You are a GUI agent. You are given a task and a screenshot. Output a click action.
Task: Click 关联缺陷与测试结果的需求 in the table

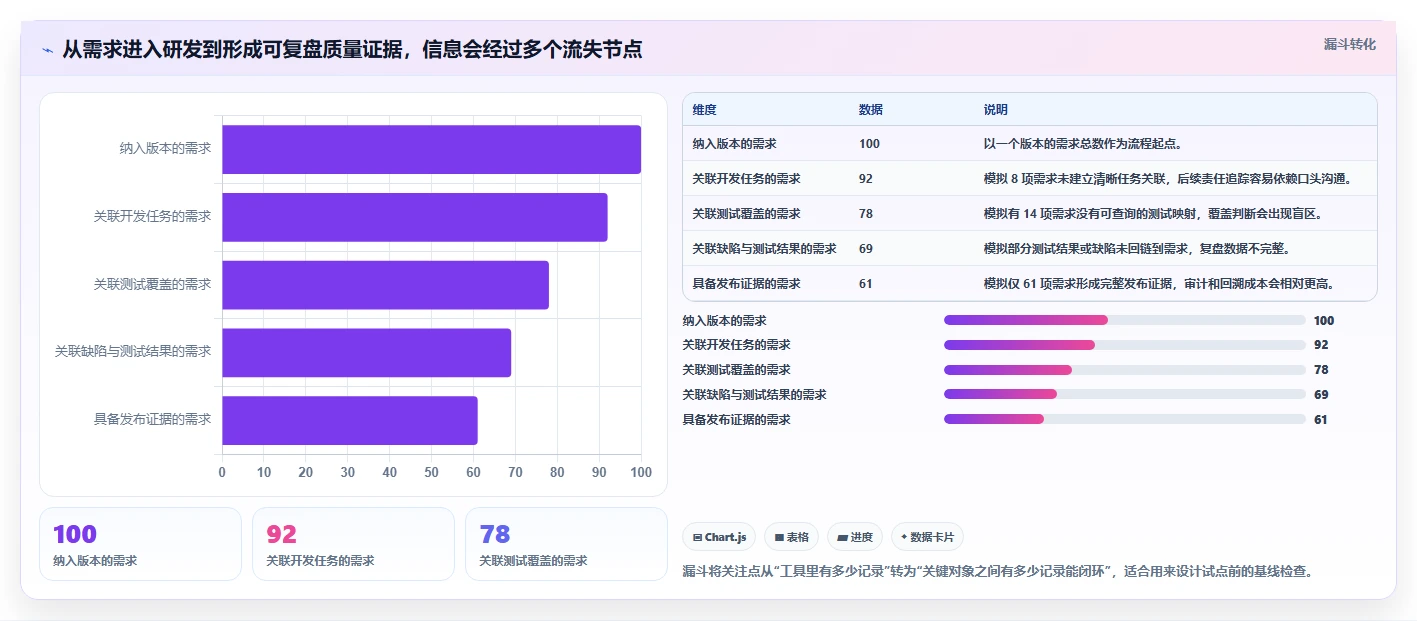764,249
